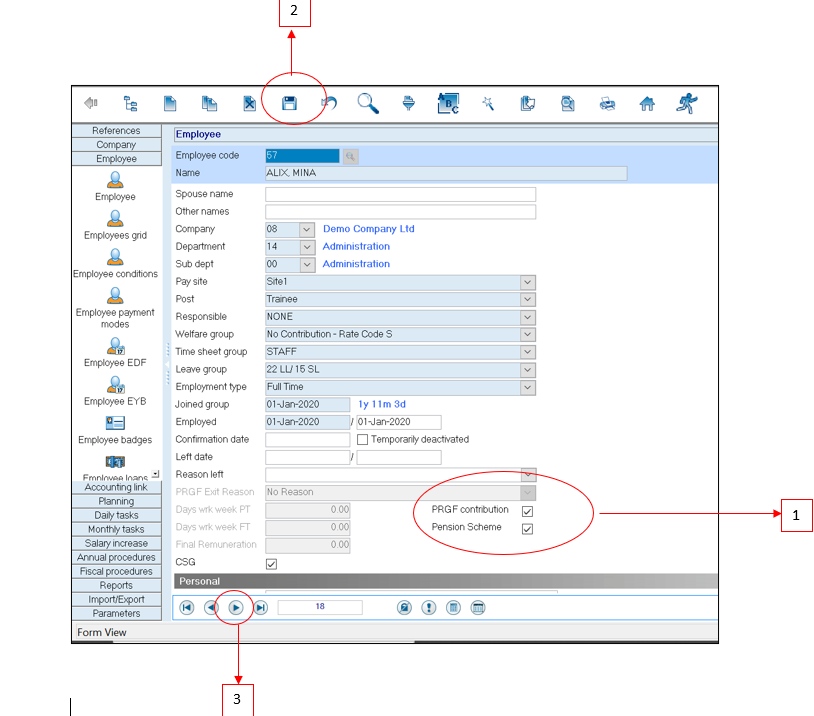The width and height of the screenshot is (814, 716).
Task: Open the Daily tasks section
Action: (116, 515)
